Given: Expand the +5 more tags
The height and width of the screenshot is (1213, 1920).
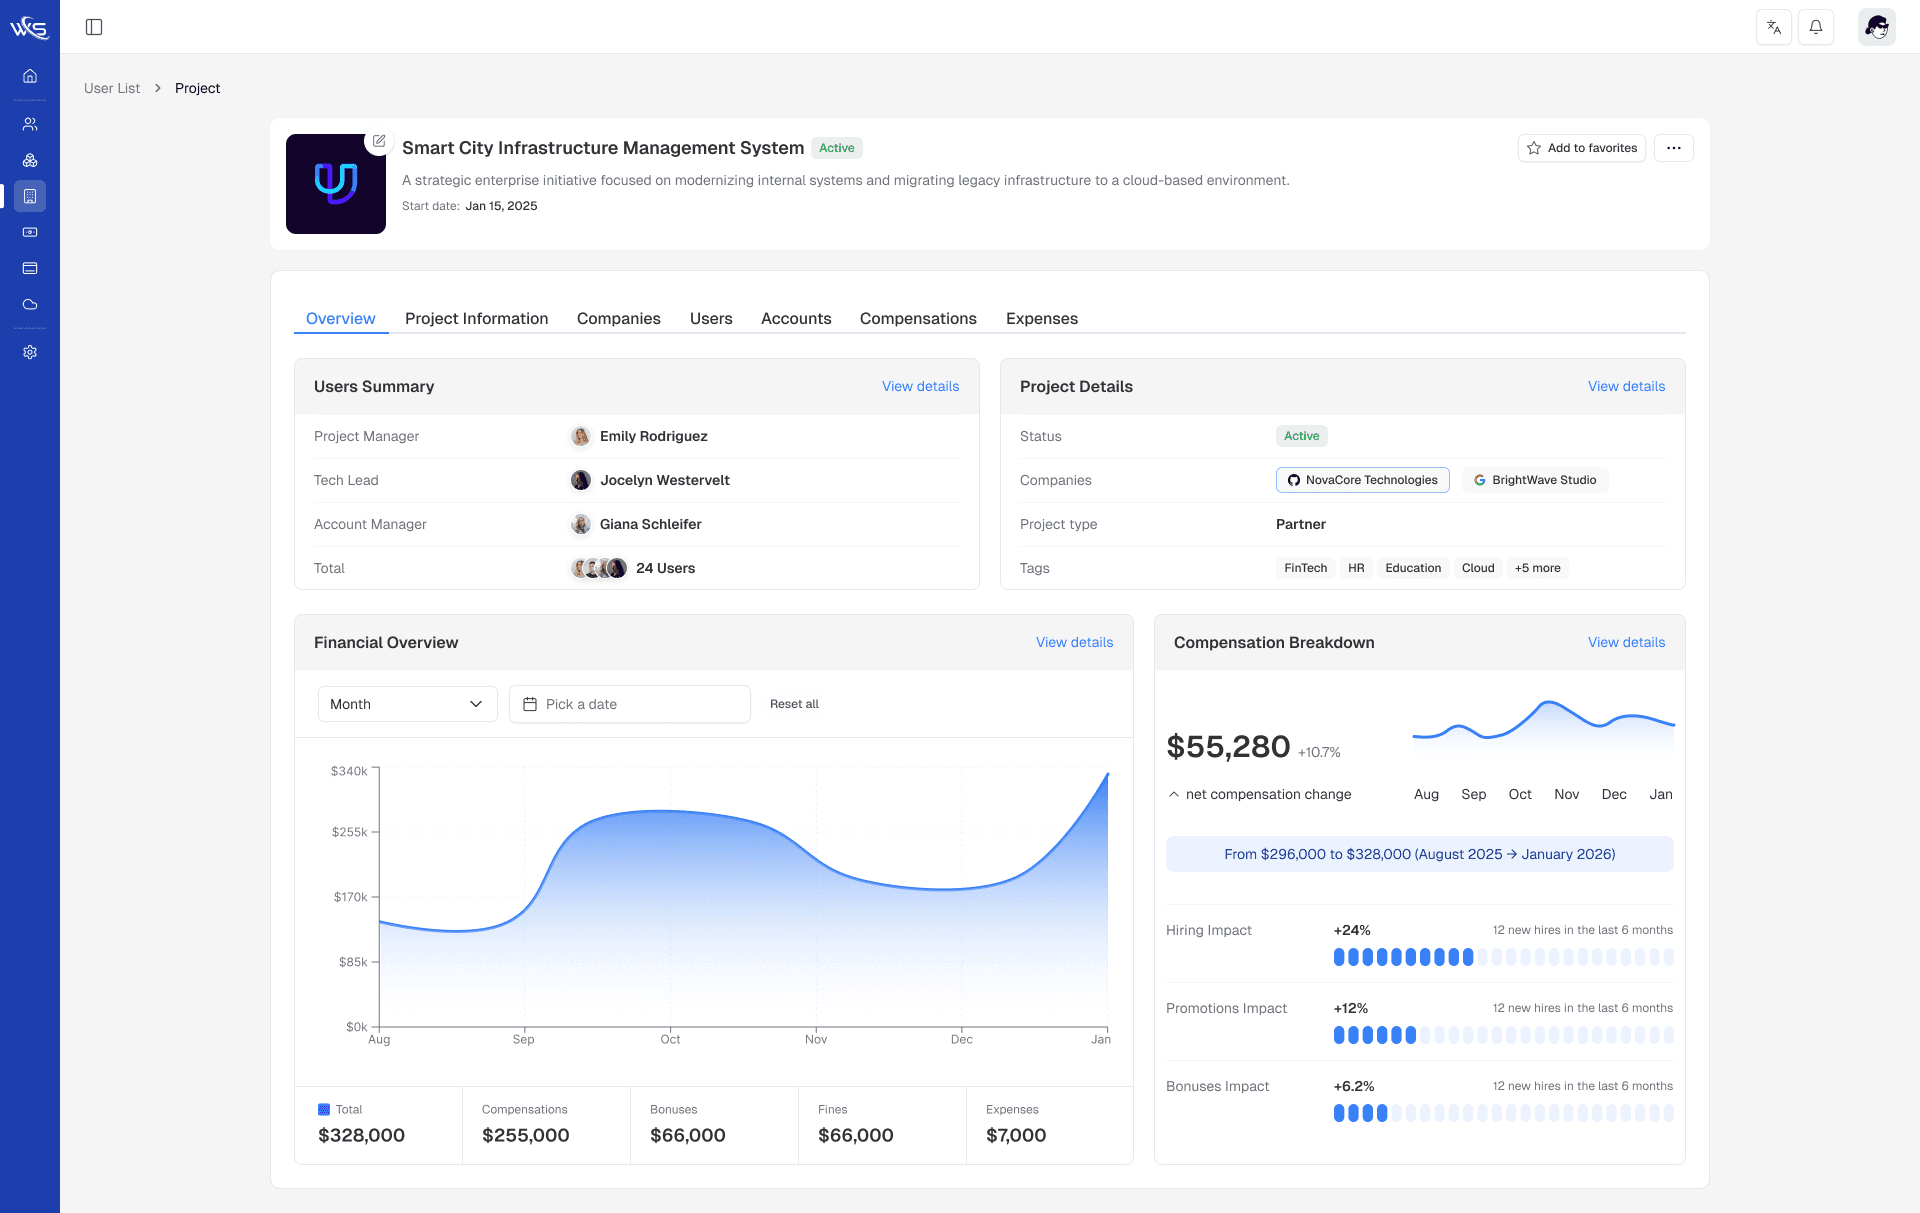Looking at the screenshot, I should point(1537,568).
